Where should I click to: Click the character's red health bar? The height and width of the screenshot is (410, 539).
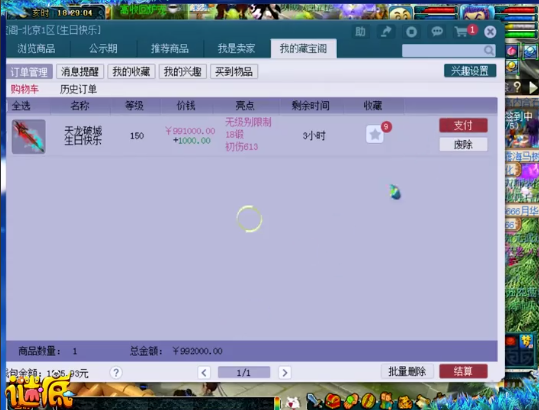click(515, 10)
